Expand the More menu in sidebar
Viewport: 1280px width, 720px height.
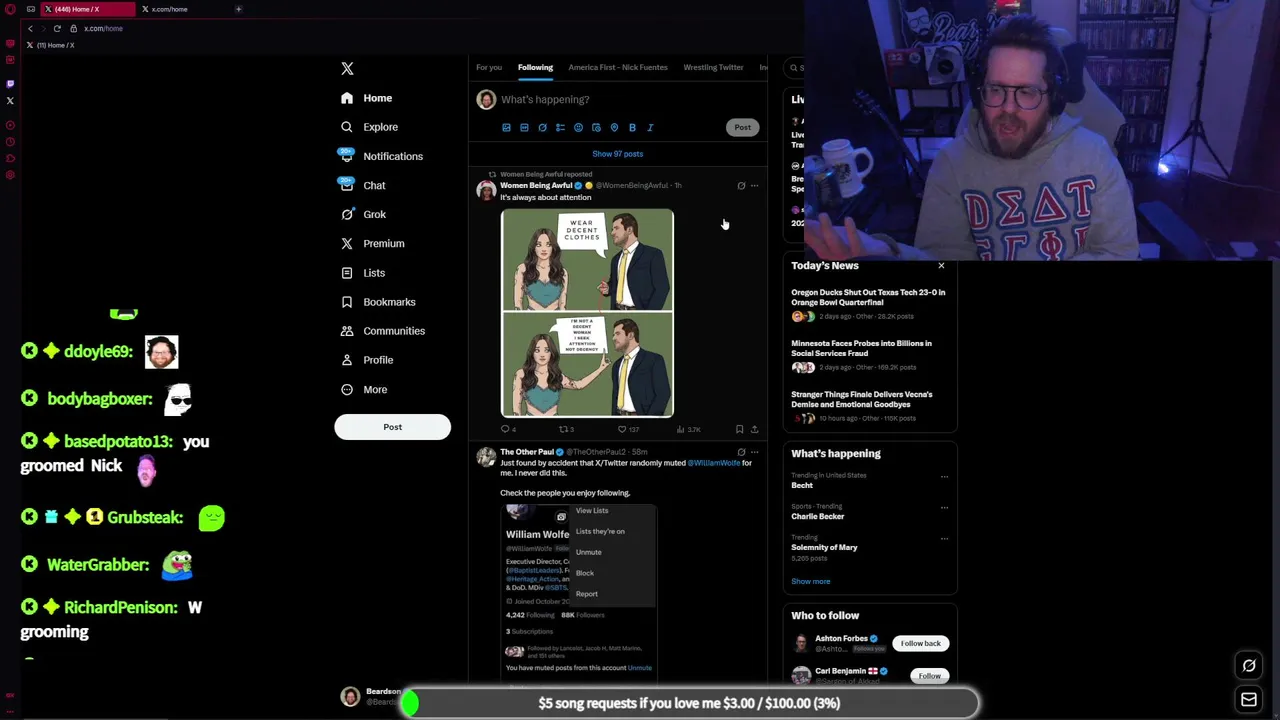pyautogui.click(x=364, y=389)
